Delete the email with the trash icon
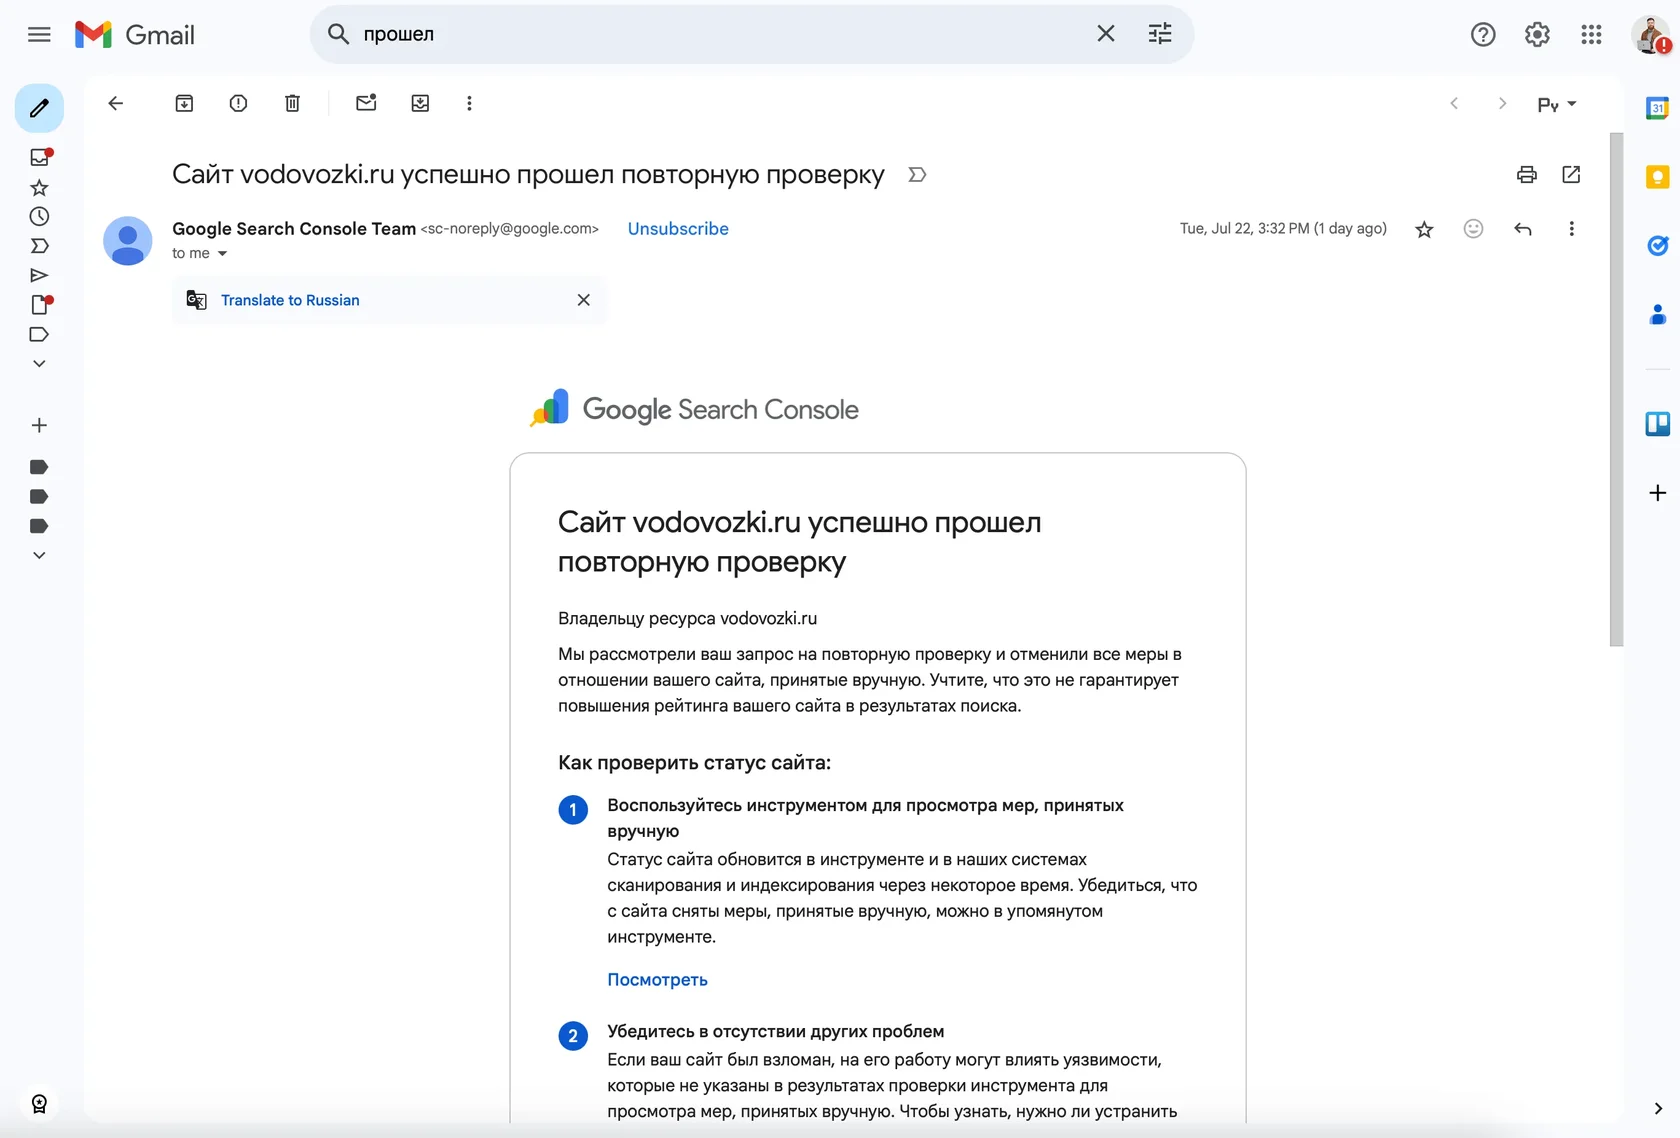This screenshot has height=1138, width=1680. (292, 103)
